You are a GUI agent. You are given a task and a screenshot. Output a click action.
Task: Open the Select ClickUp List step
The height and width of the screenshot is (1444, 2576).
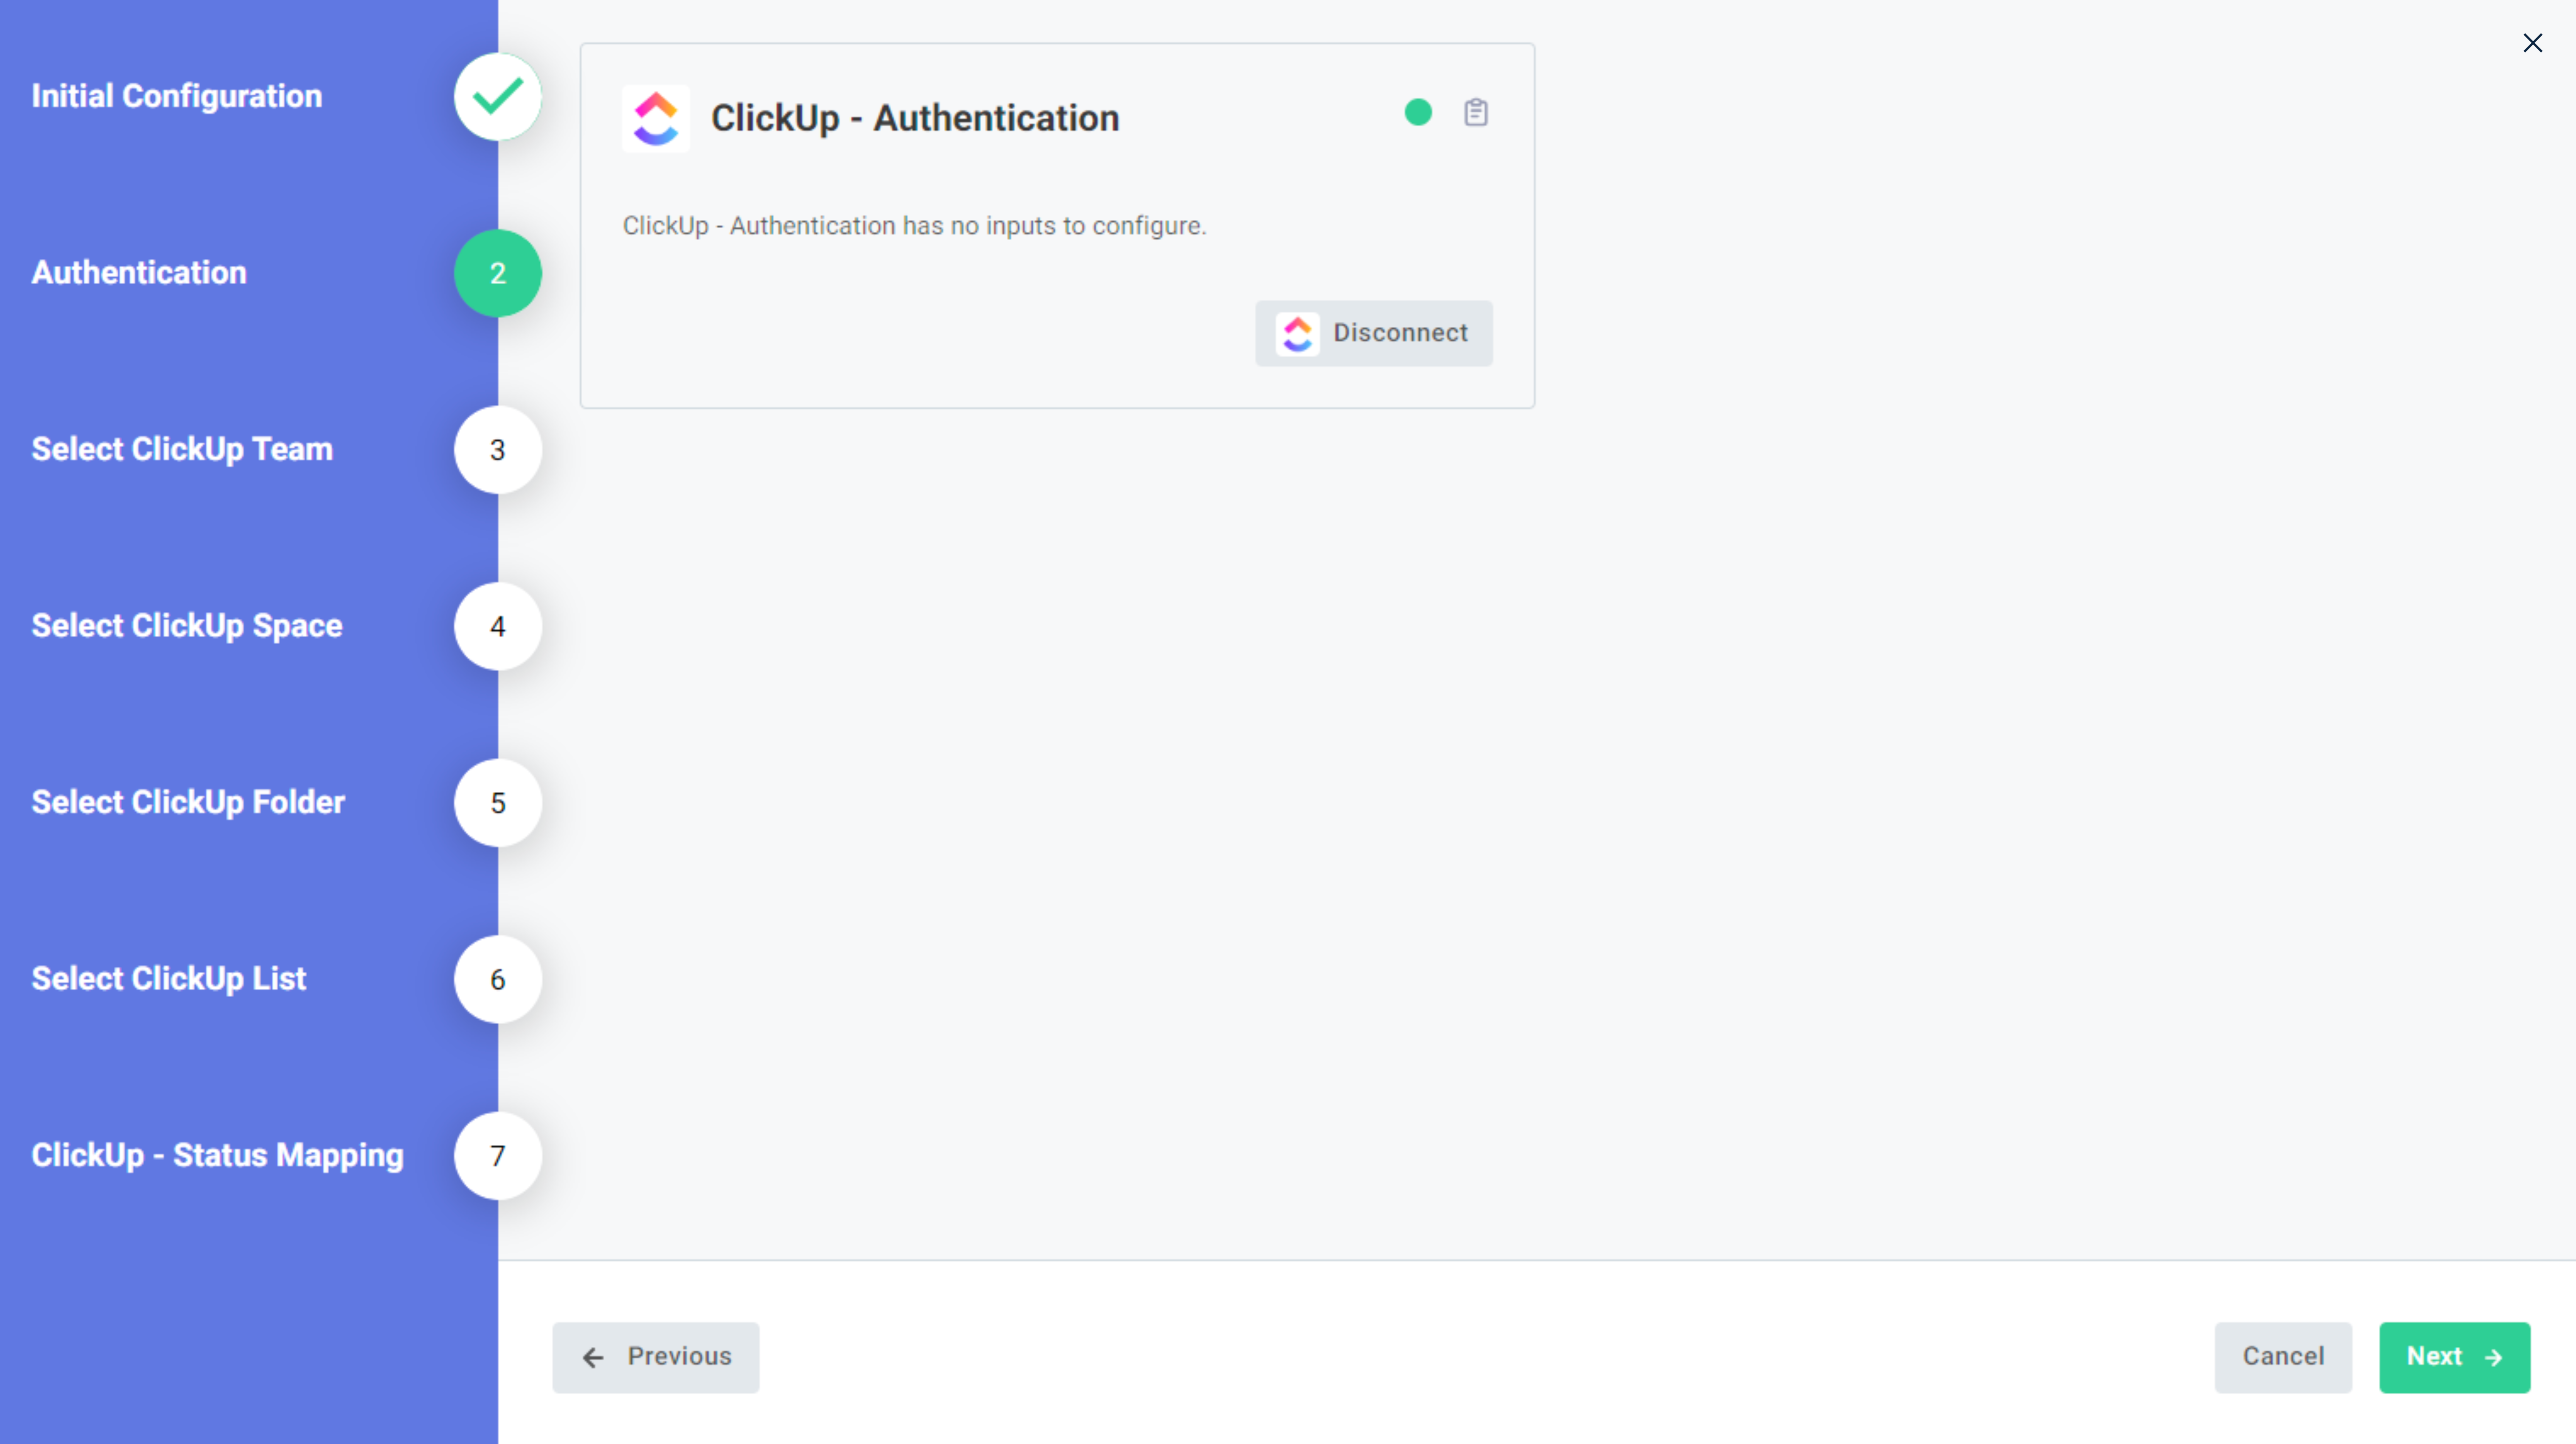[x=497, y=979]
